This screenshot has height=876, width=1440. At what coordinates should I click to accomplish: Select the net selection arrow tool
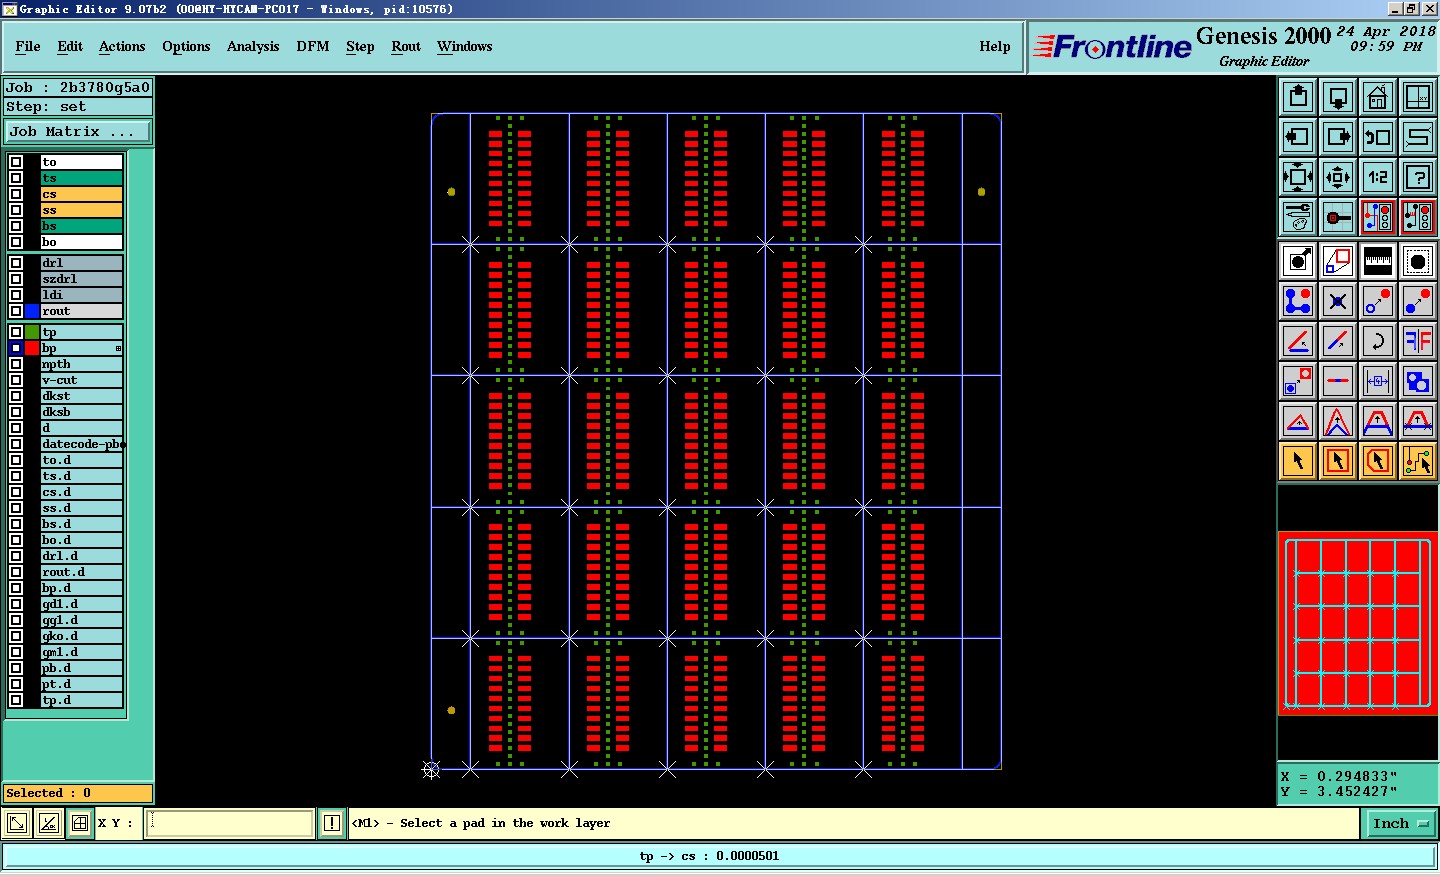(1418, 461)
